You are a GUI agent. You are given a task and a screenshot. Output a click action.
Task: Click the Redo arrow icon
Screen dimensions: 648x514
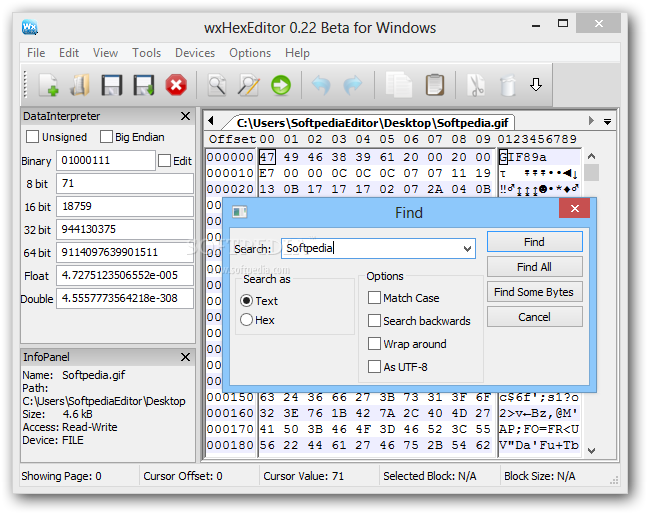(353, 85)
